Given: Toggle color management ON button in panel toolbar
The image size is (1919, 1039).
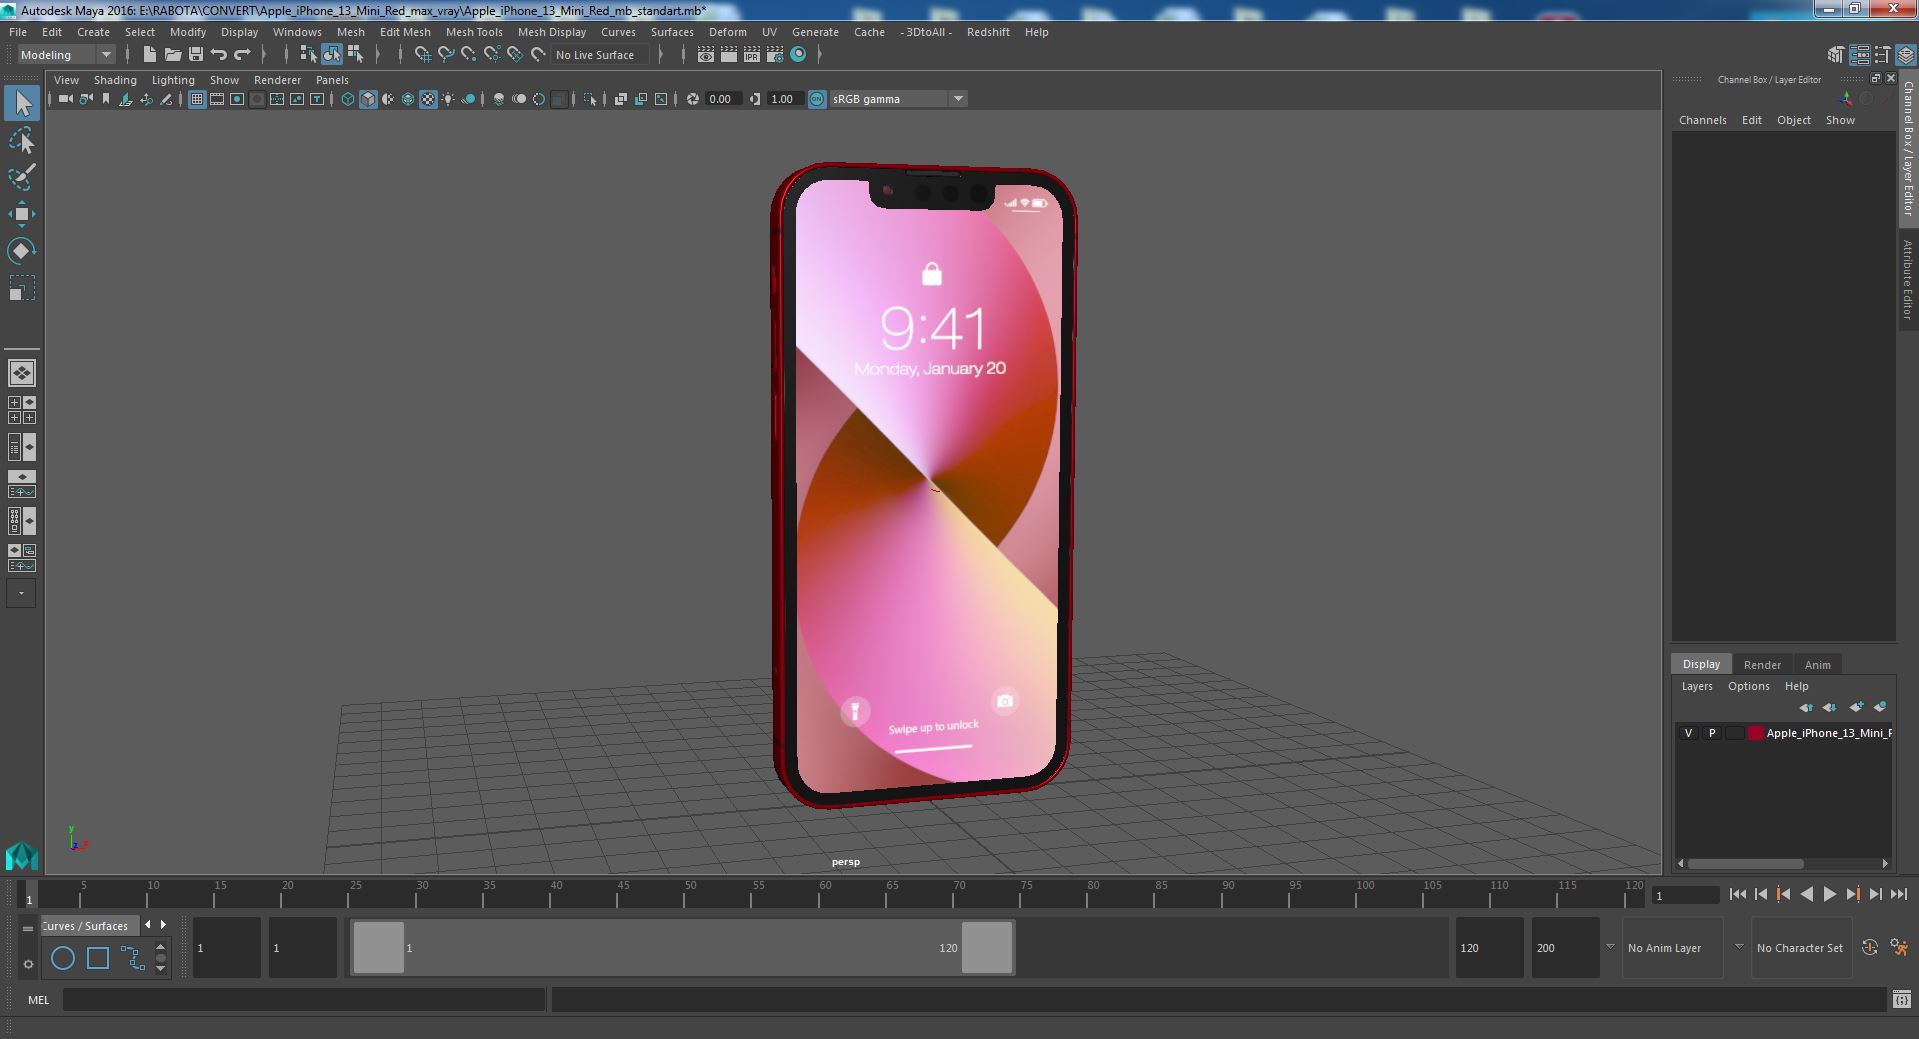Looking at the screenshot, I should [817, 99].
